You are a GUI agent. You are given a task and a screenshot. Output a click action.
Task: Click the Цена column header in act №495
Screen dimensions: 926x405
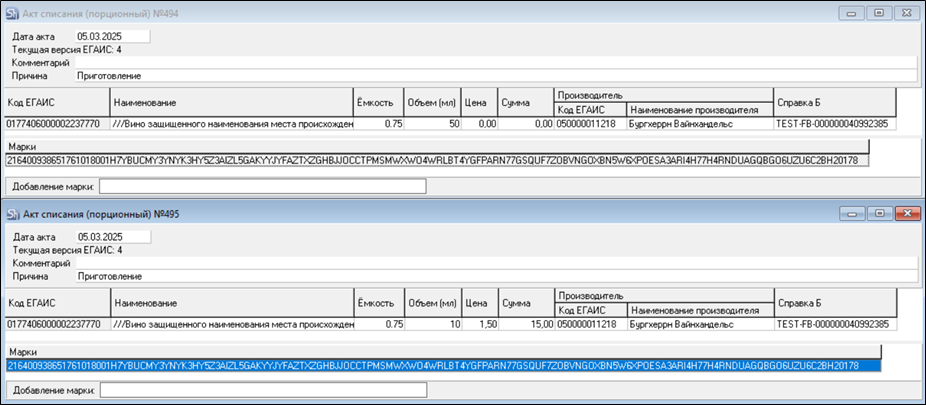(x=478, y=302)
